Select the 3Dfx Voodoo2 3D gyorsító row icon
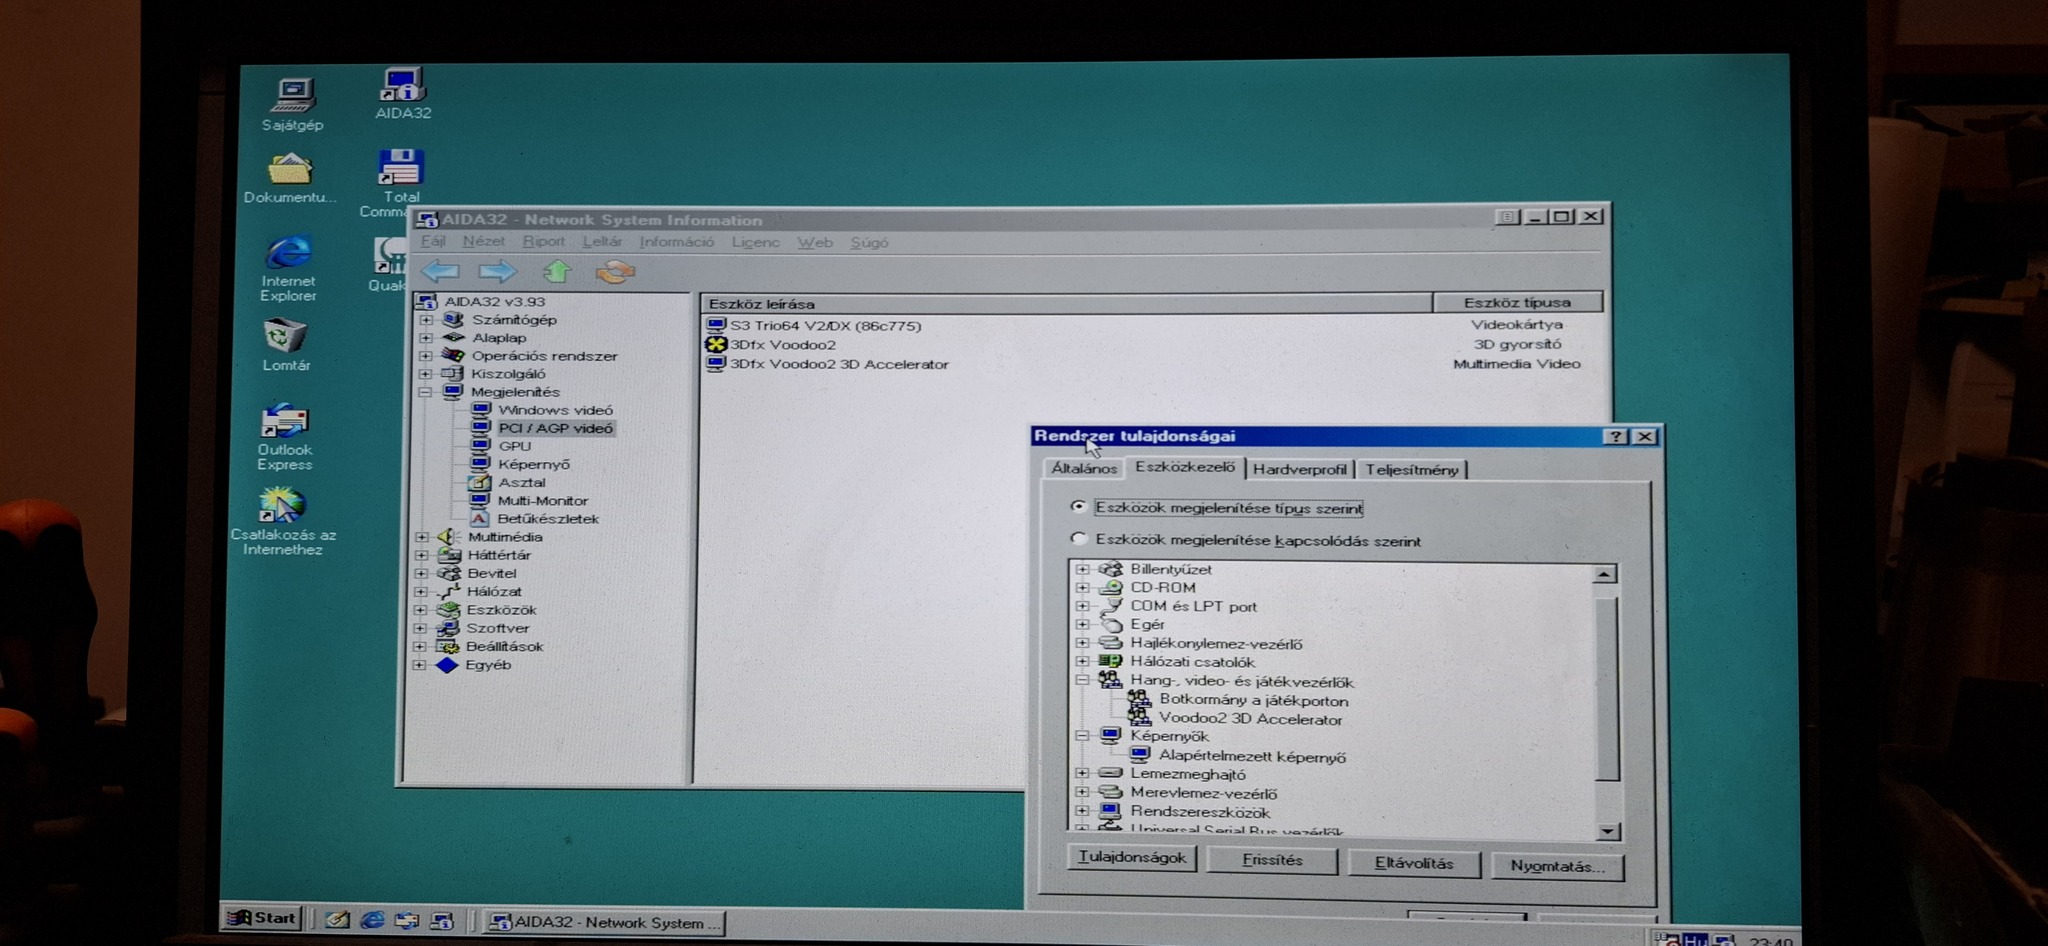 (716, 344)
